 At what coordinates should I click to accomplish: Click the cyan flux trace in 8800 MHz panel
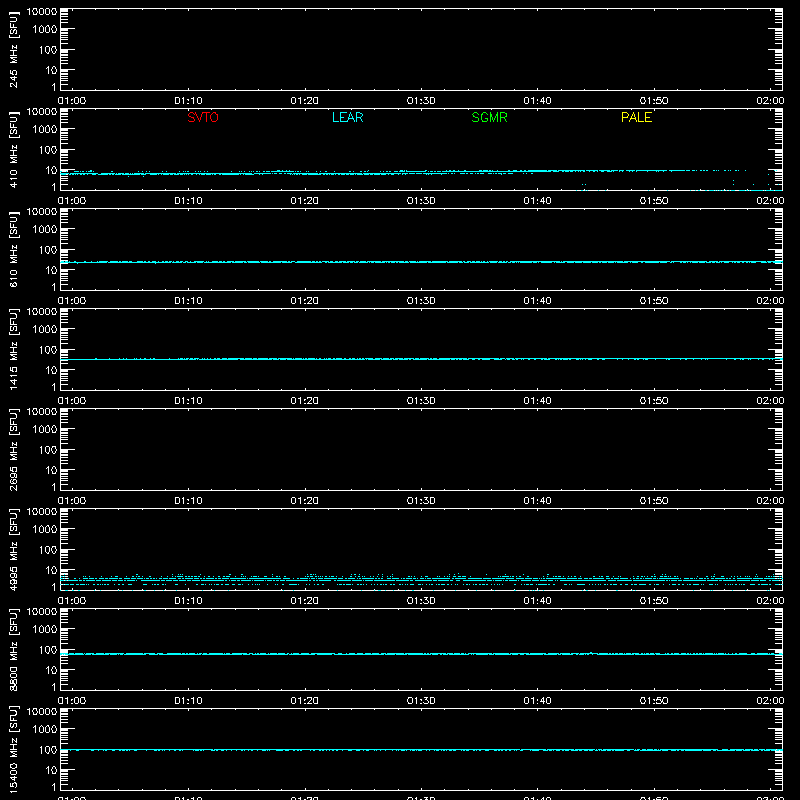[x=421, y=654]
